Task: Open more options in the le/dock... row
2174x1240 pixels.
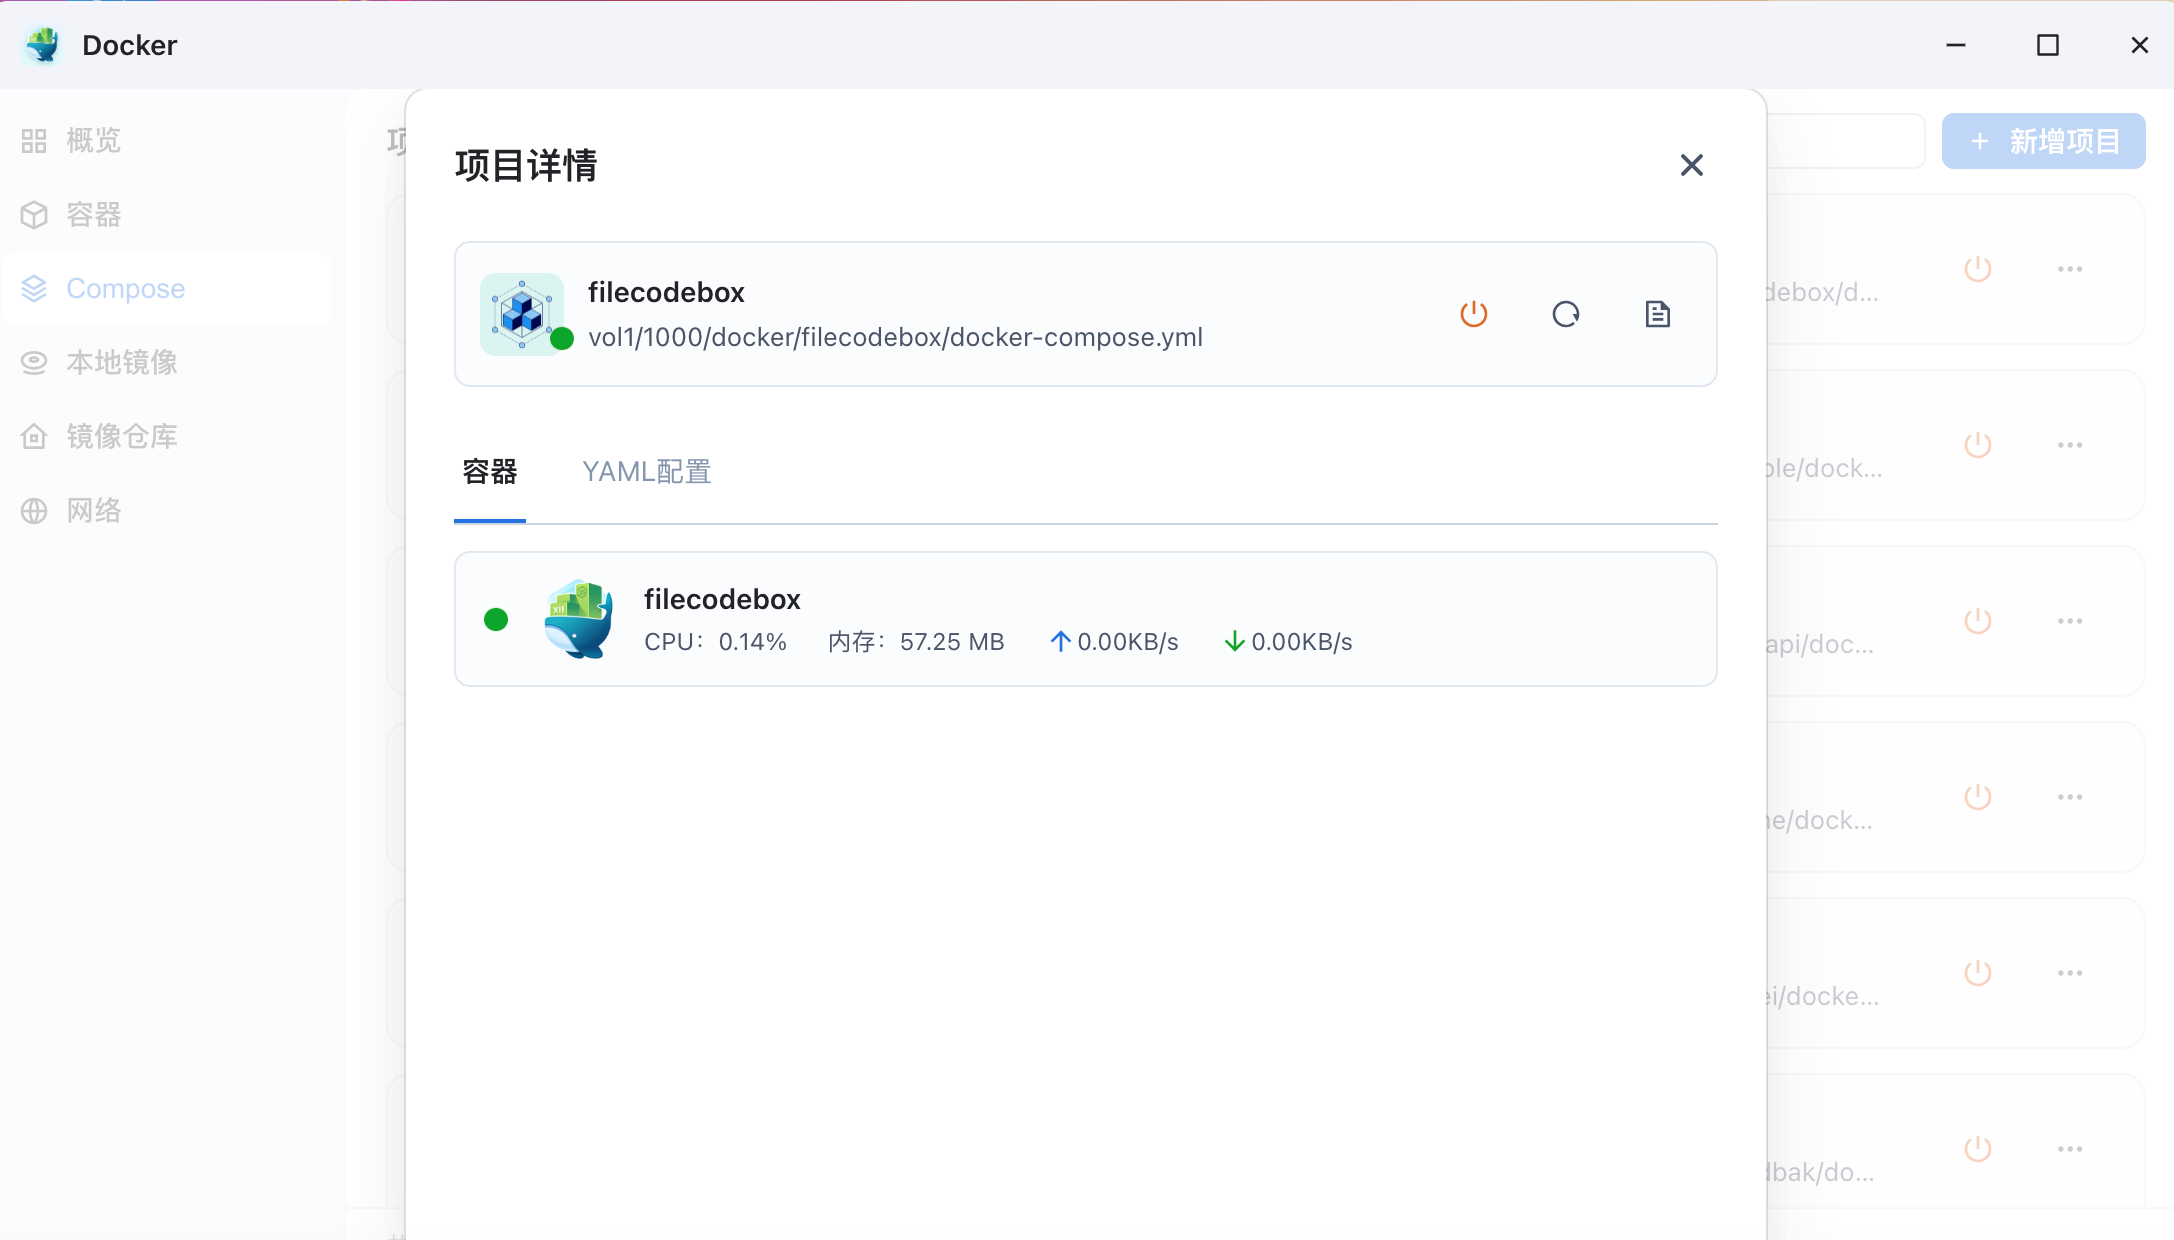Action: coord(2070,445)
